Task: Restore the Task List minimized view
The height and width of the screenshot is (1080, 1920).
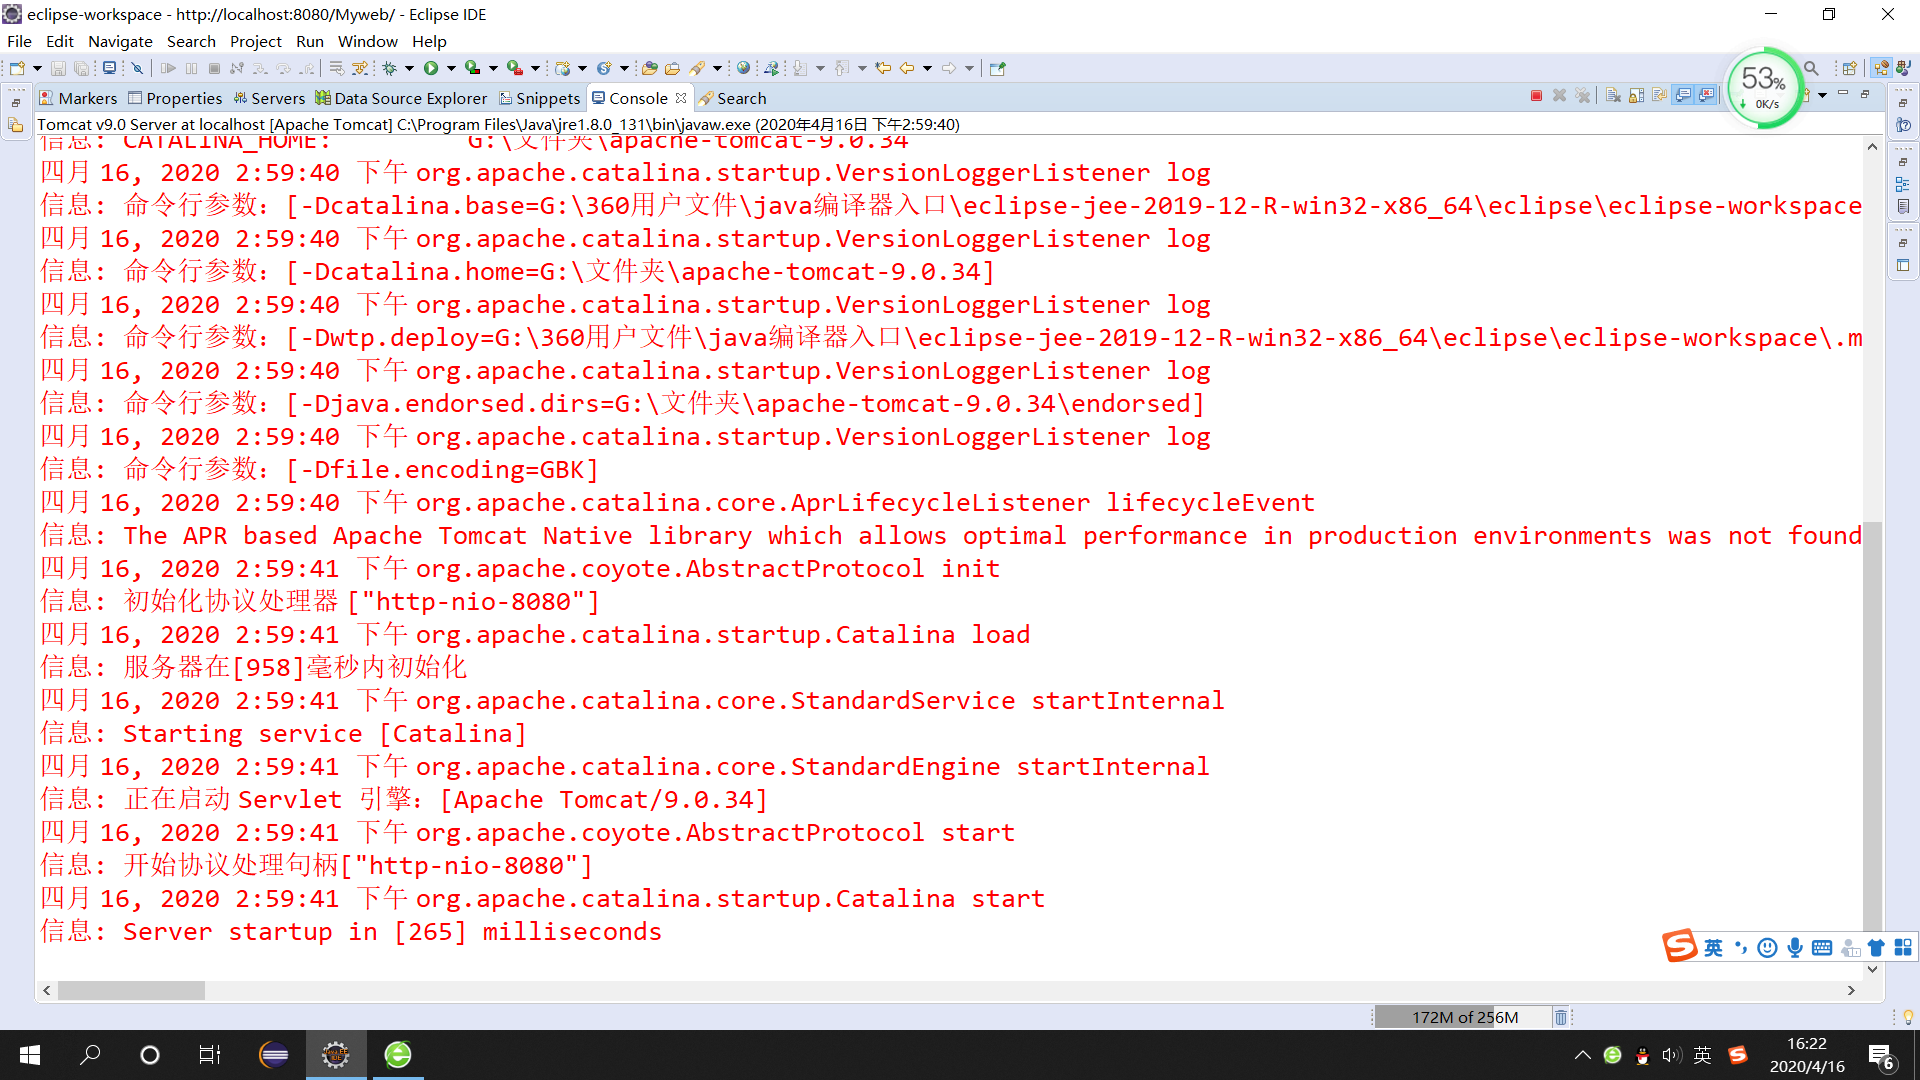Action: (x=1903, y=206)
